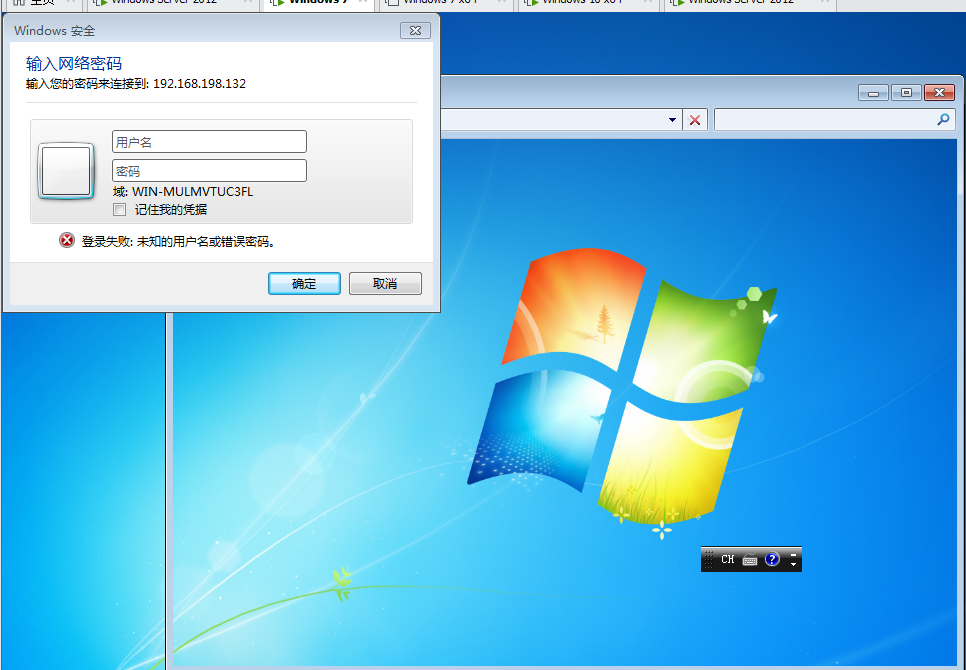The image size is (966, 670).
Task: Close the Windows 安全 dialog
Action: 415,30
